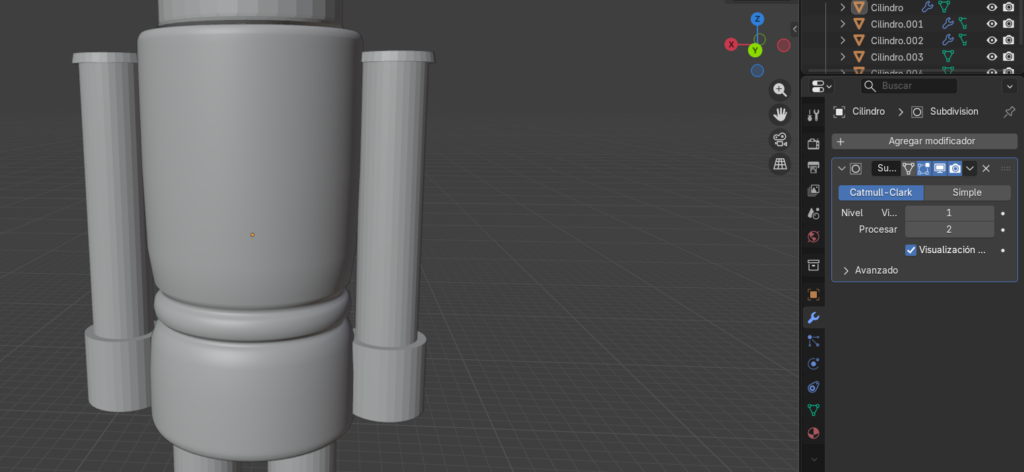
Task: Click the modifier name field "Su..."
Action: (x=887, y=168)
